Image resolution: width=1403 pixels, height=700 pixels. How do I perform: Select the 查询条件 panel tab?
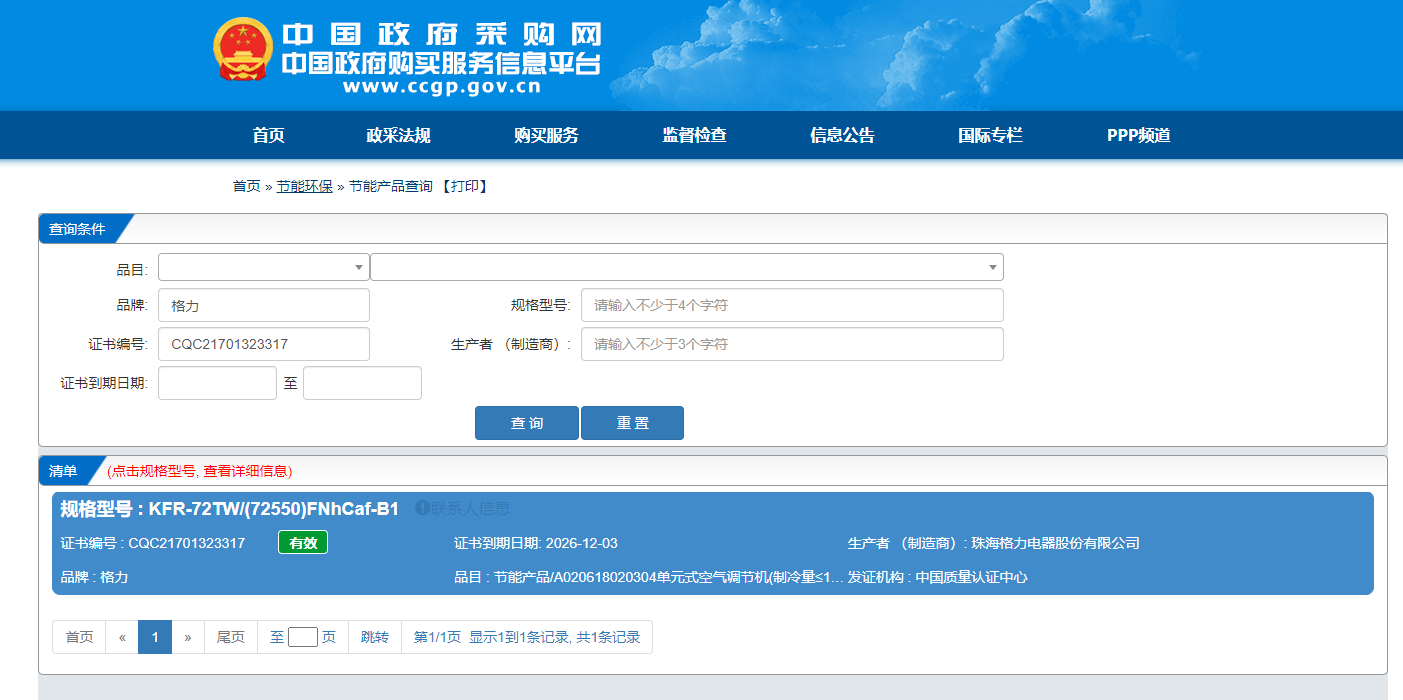coord(78,229)
